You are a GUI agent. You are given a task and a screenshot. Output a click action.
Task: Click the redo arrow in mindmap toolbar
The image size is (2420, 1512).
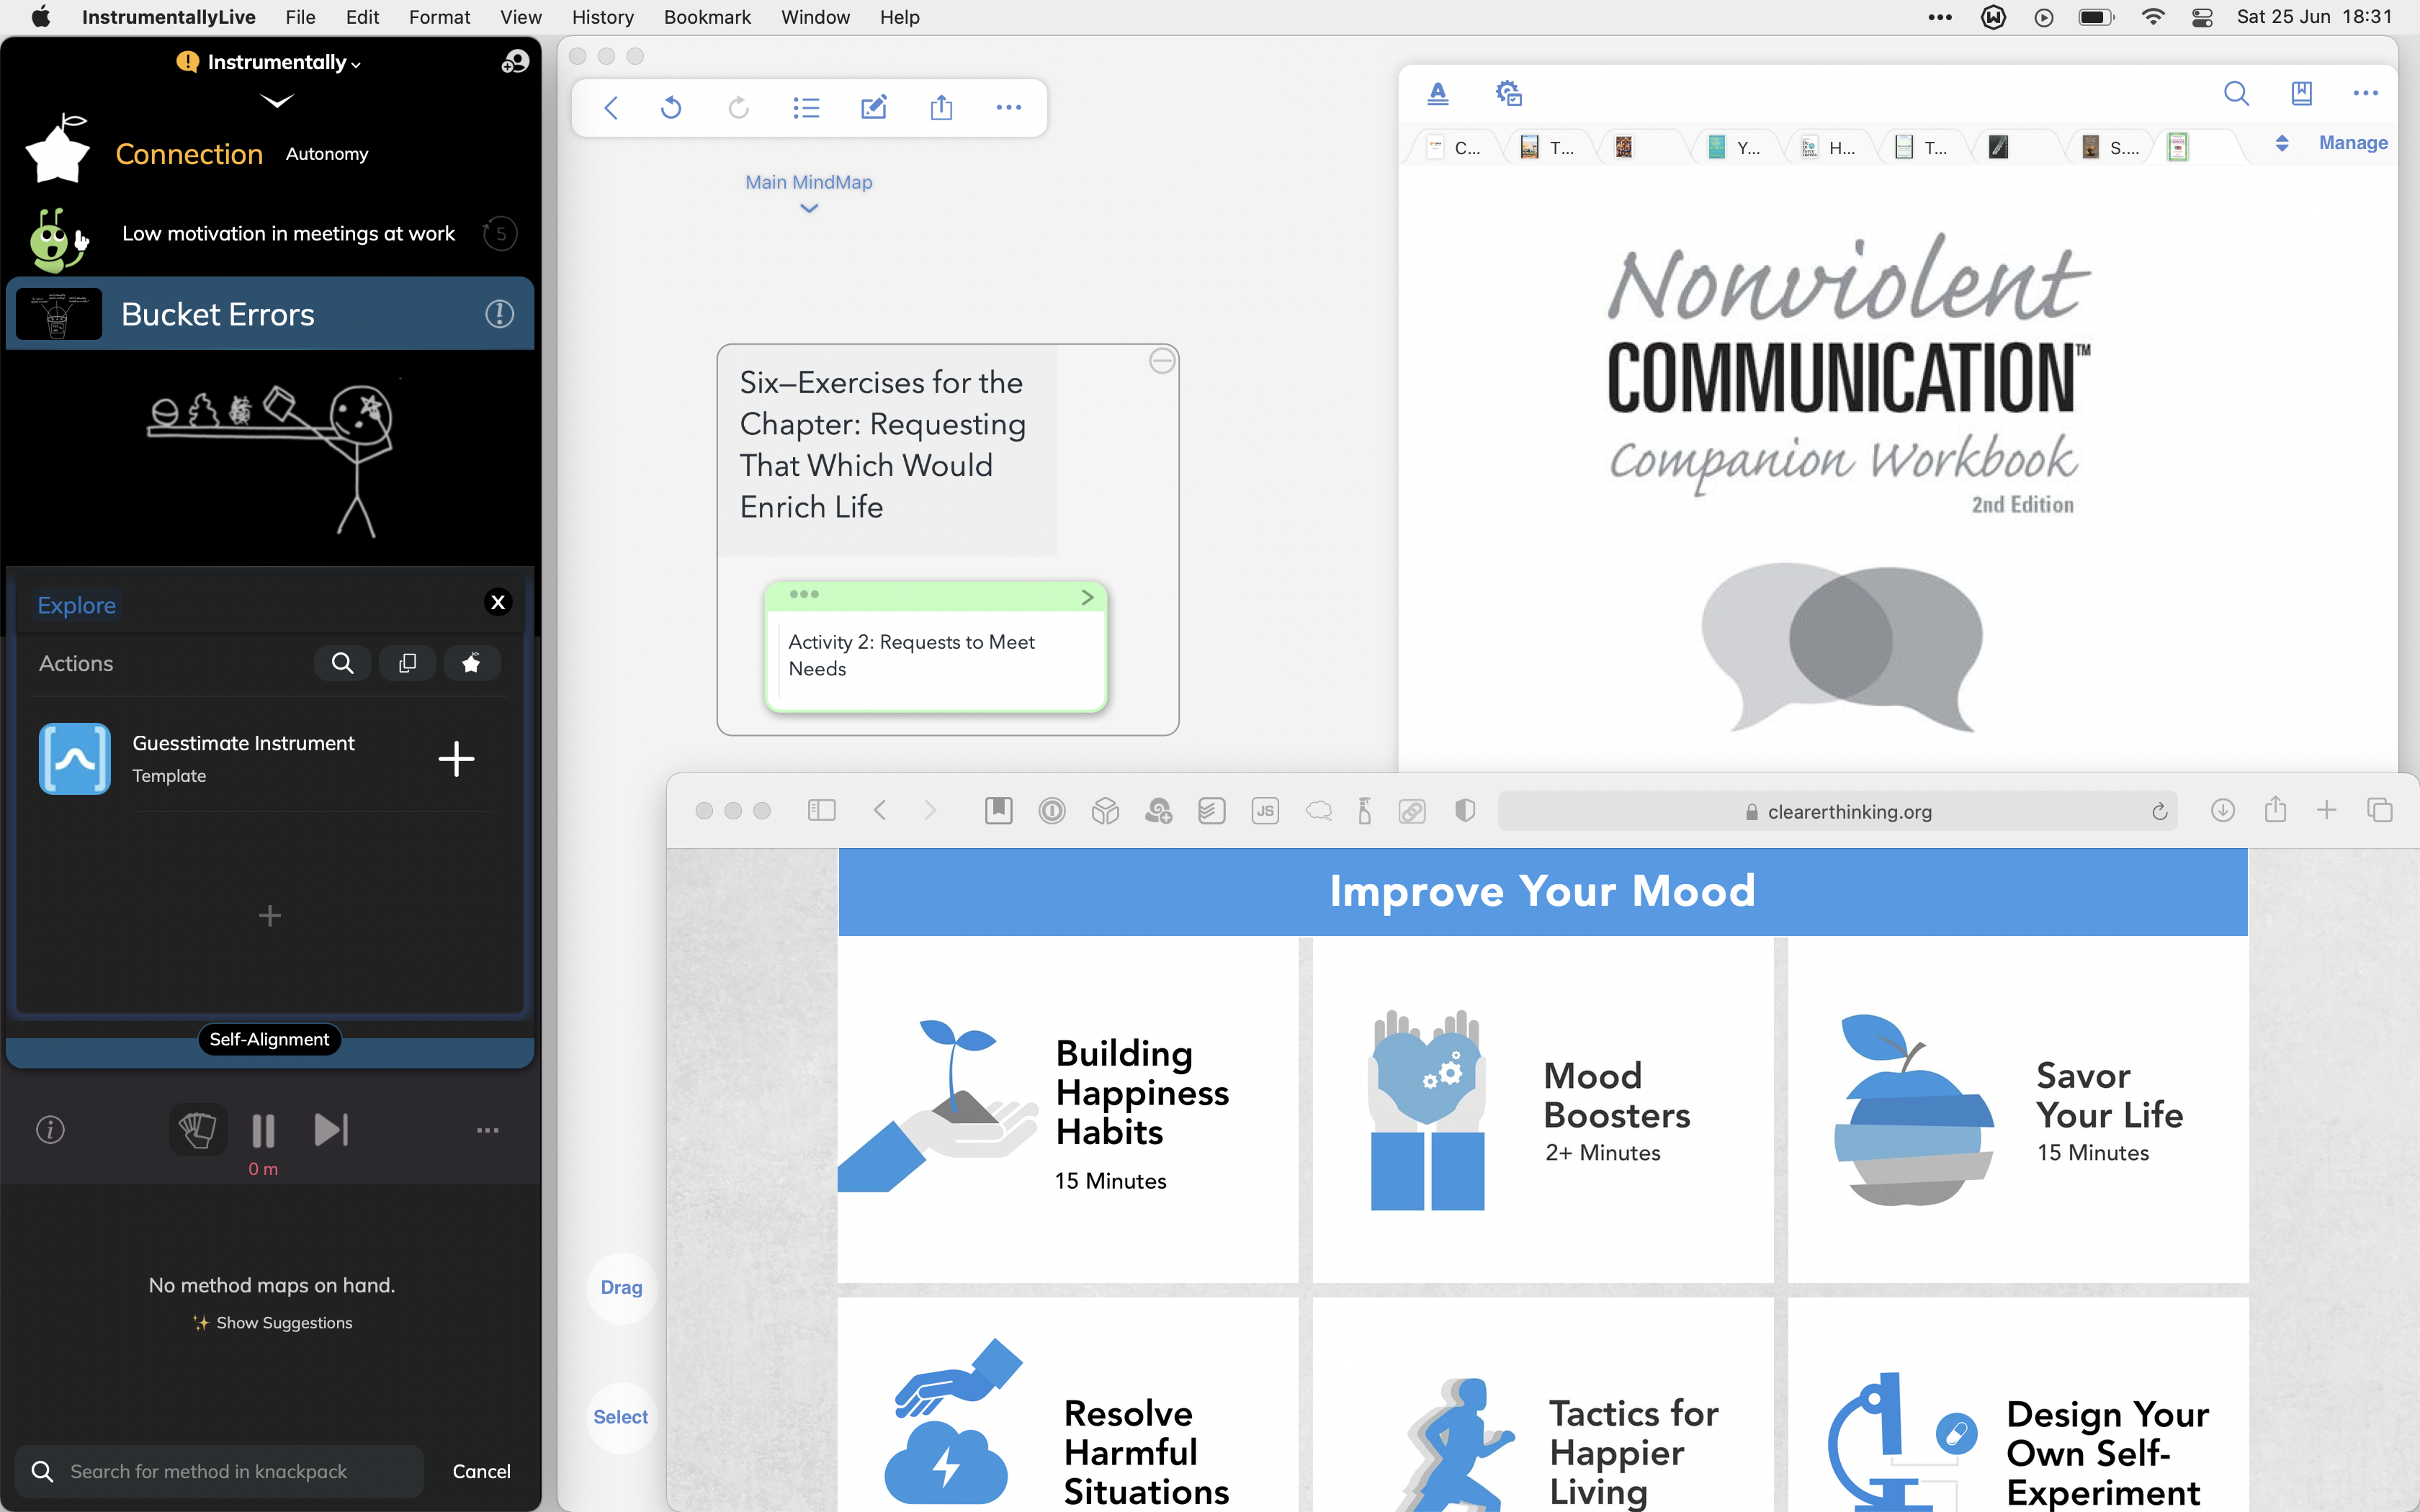click(738, 107)
